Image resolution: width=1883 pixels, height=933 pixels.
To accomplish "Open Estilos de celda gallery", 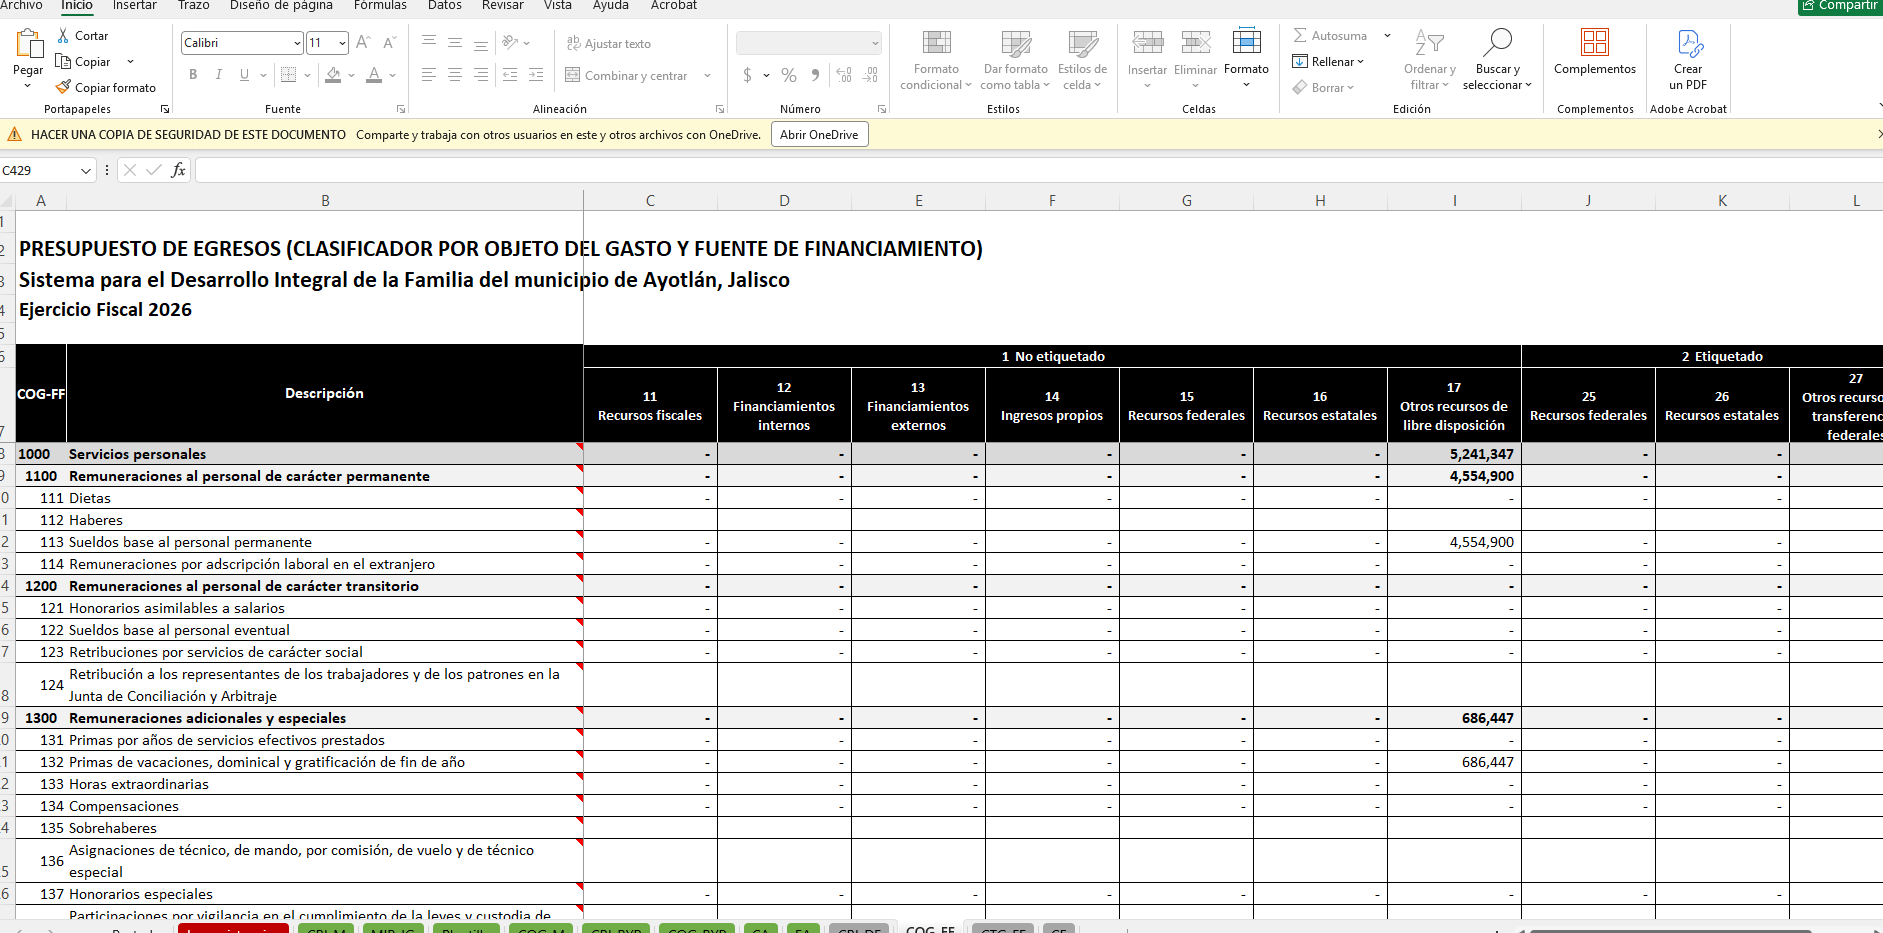I will (x=1082, y=60).
